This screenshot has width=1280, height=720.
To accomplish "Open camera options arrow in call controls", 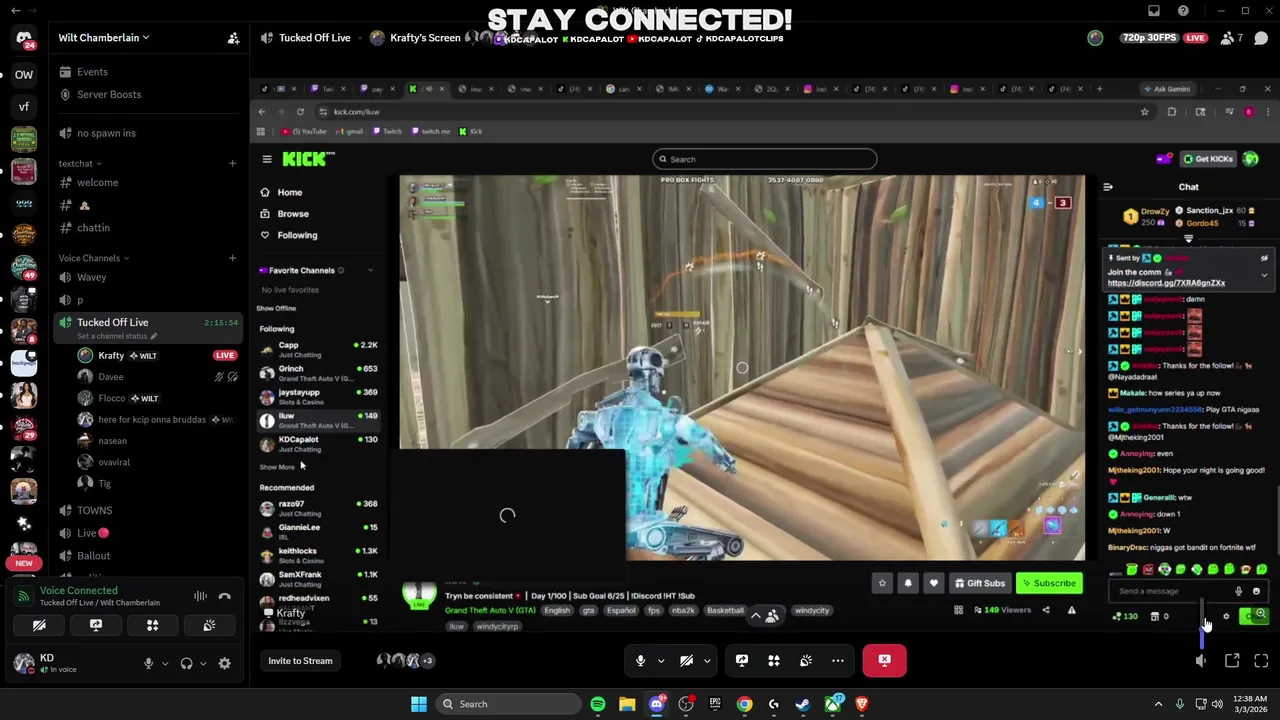I will 707,660.
